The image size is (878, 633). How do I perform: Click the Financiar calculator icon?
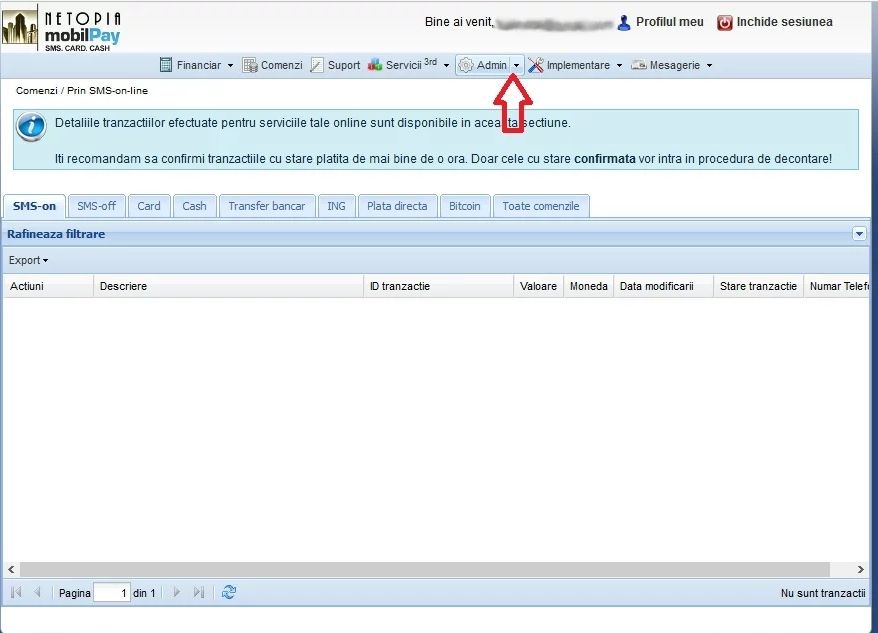click(166, 65)
